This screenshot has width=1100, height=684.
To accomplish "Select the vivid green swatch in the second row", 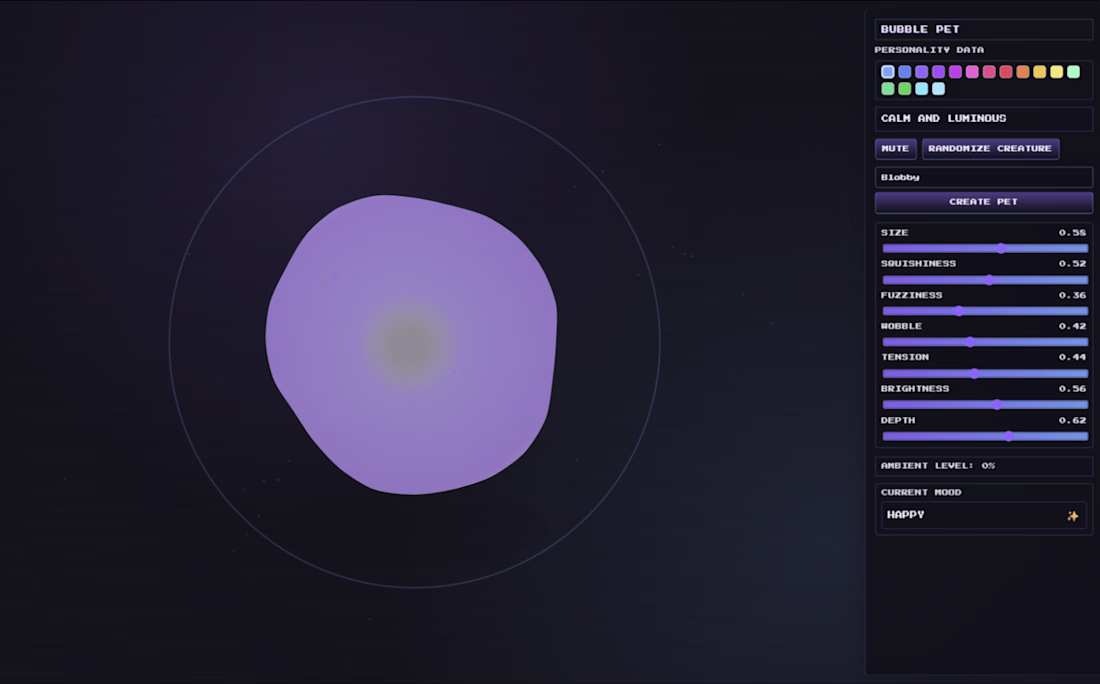I will (904, 88).
